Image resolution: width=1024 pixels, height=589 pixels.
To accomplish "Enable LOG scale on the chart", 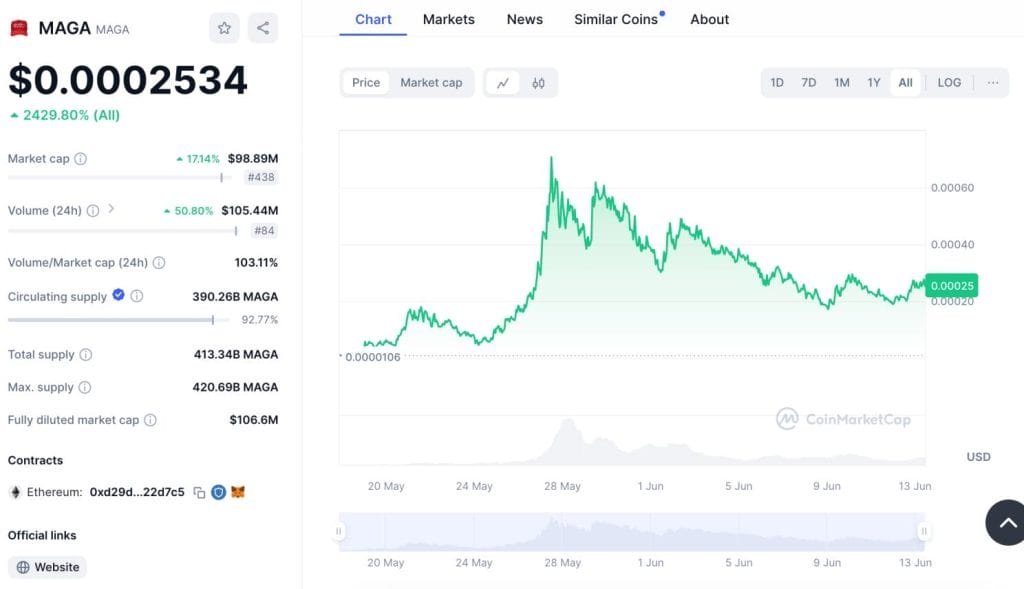I will 948,83.
